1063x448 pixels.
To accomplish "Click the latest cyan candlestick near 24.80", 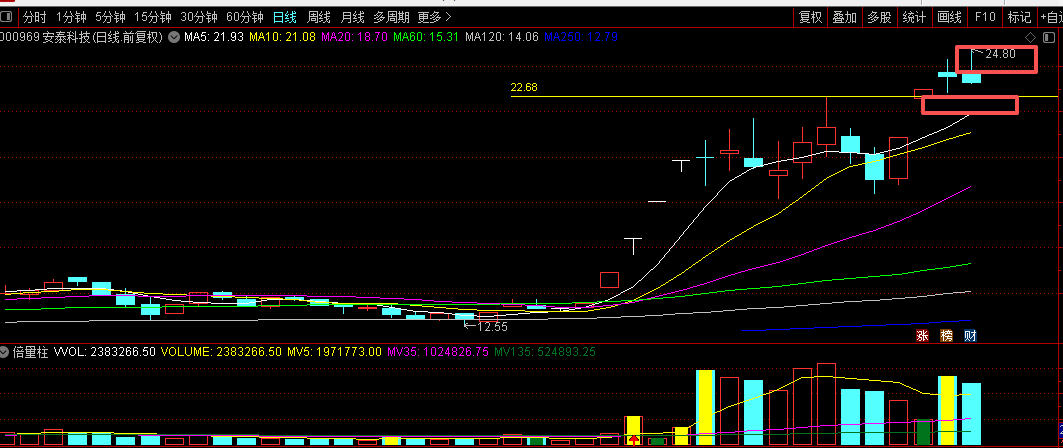I will [971, 79].
